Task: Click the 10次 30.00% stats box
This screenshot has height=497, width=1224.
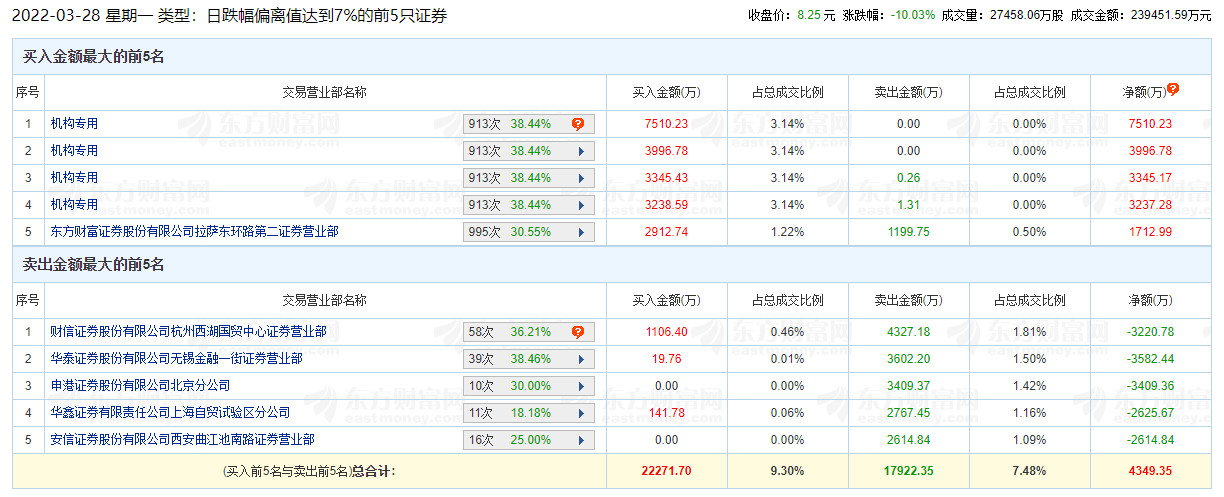Action: click(529, 386)
